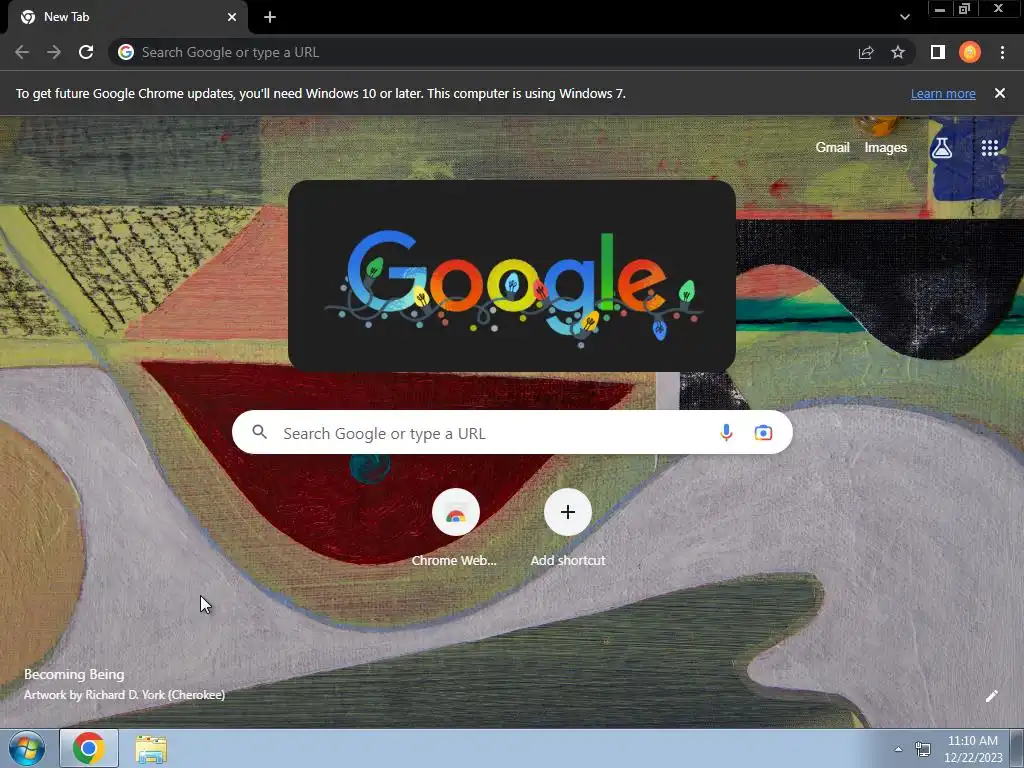Expand the tab search dropdown arrow
The width and height of the screenshot is (1024, 768).
click(x=904, y=18)
